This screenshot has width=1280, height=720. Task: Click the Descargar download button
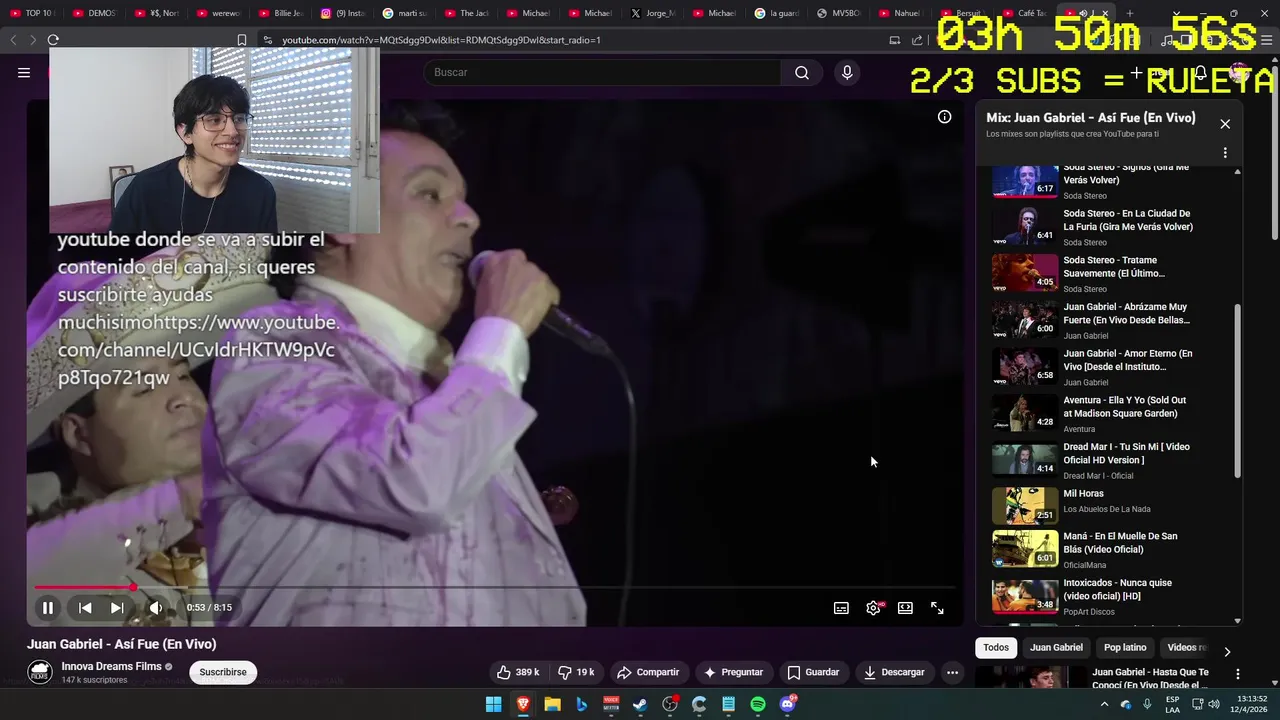pyautogui.click(x=894, y=672)
